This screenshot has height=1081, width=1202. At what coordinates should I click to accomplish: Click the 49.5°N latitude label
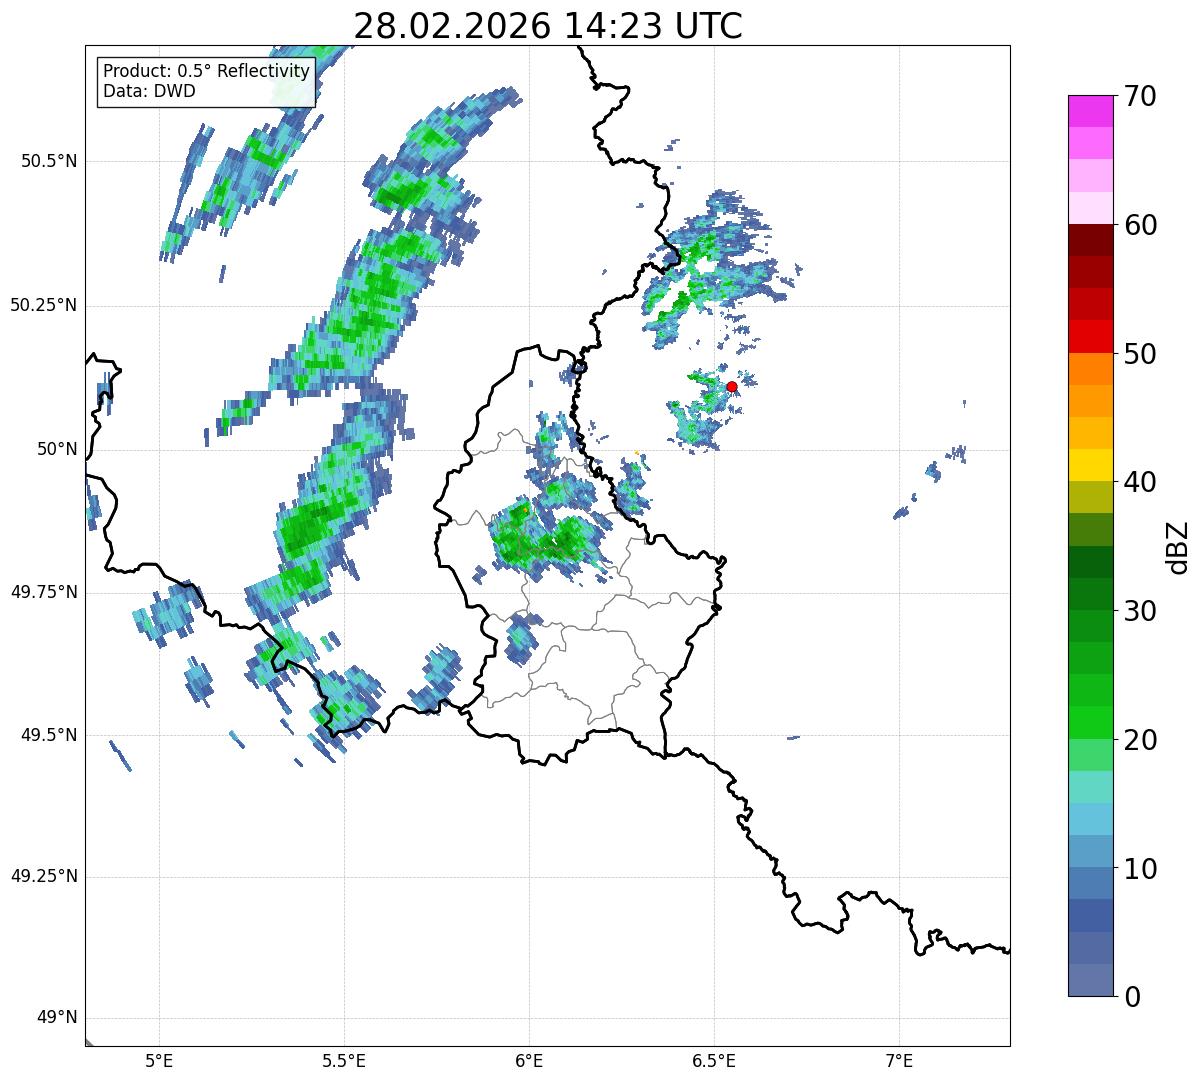click(x=50, y=735)
